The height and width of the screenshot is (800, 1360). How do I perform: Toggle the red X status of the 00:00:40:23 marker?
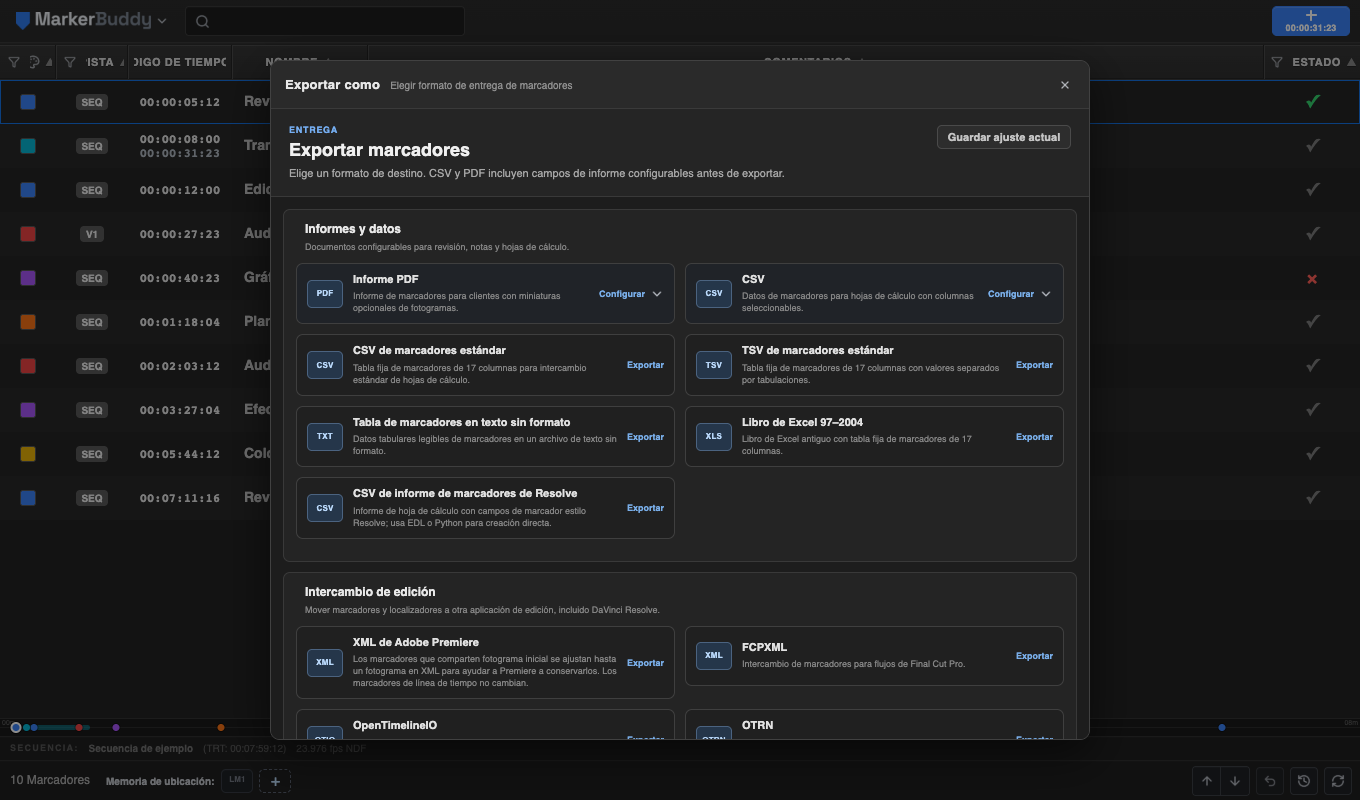coord(1313,278)
